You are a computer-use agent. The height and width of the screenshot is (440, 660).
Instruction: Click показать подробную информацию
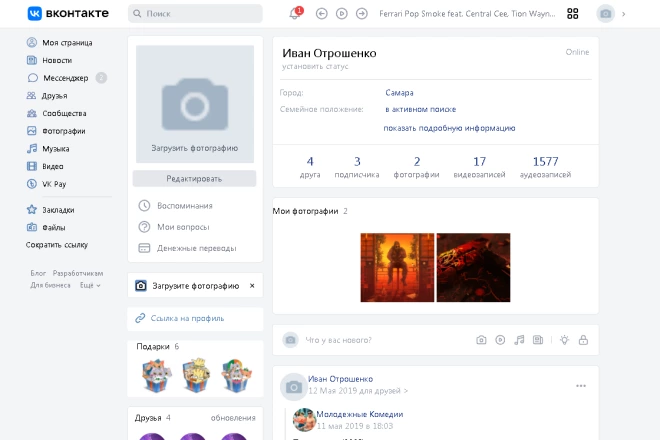tap(449, 128)
